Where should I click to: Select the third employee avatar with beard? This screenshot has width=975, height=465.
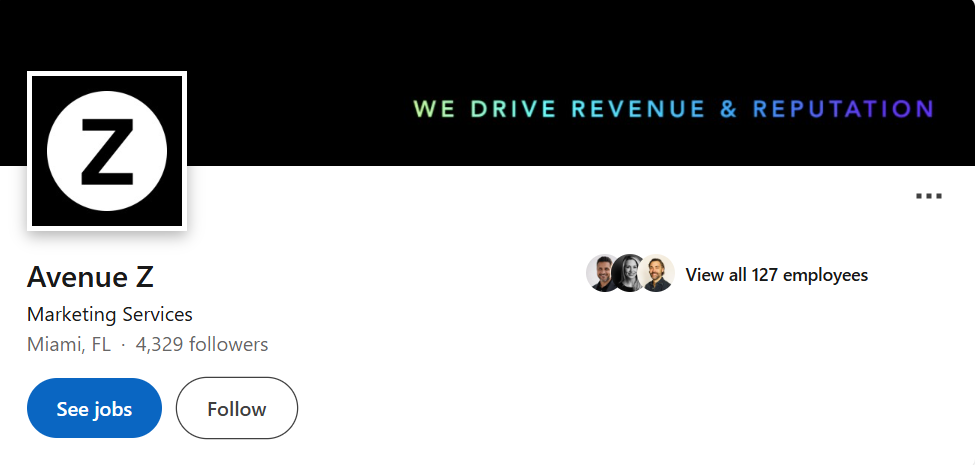point(656,273)
